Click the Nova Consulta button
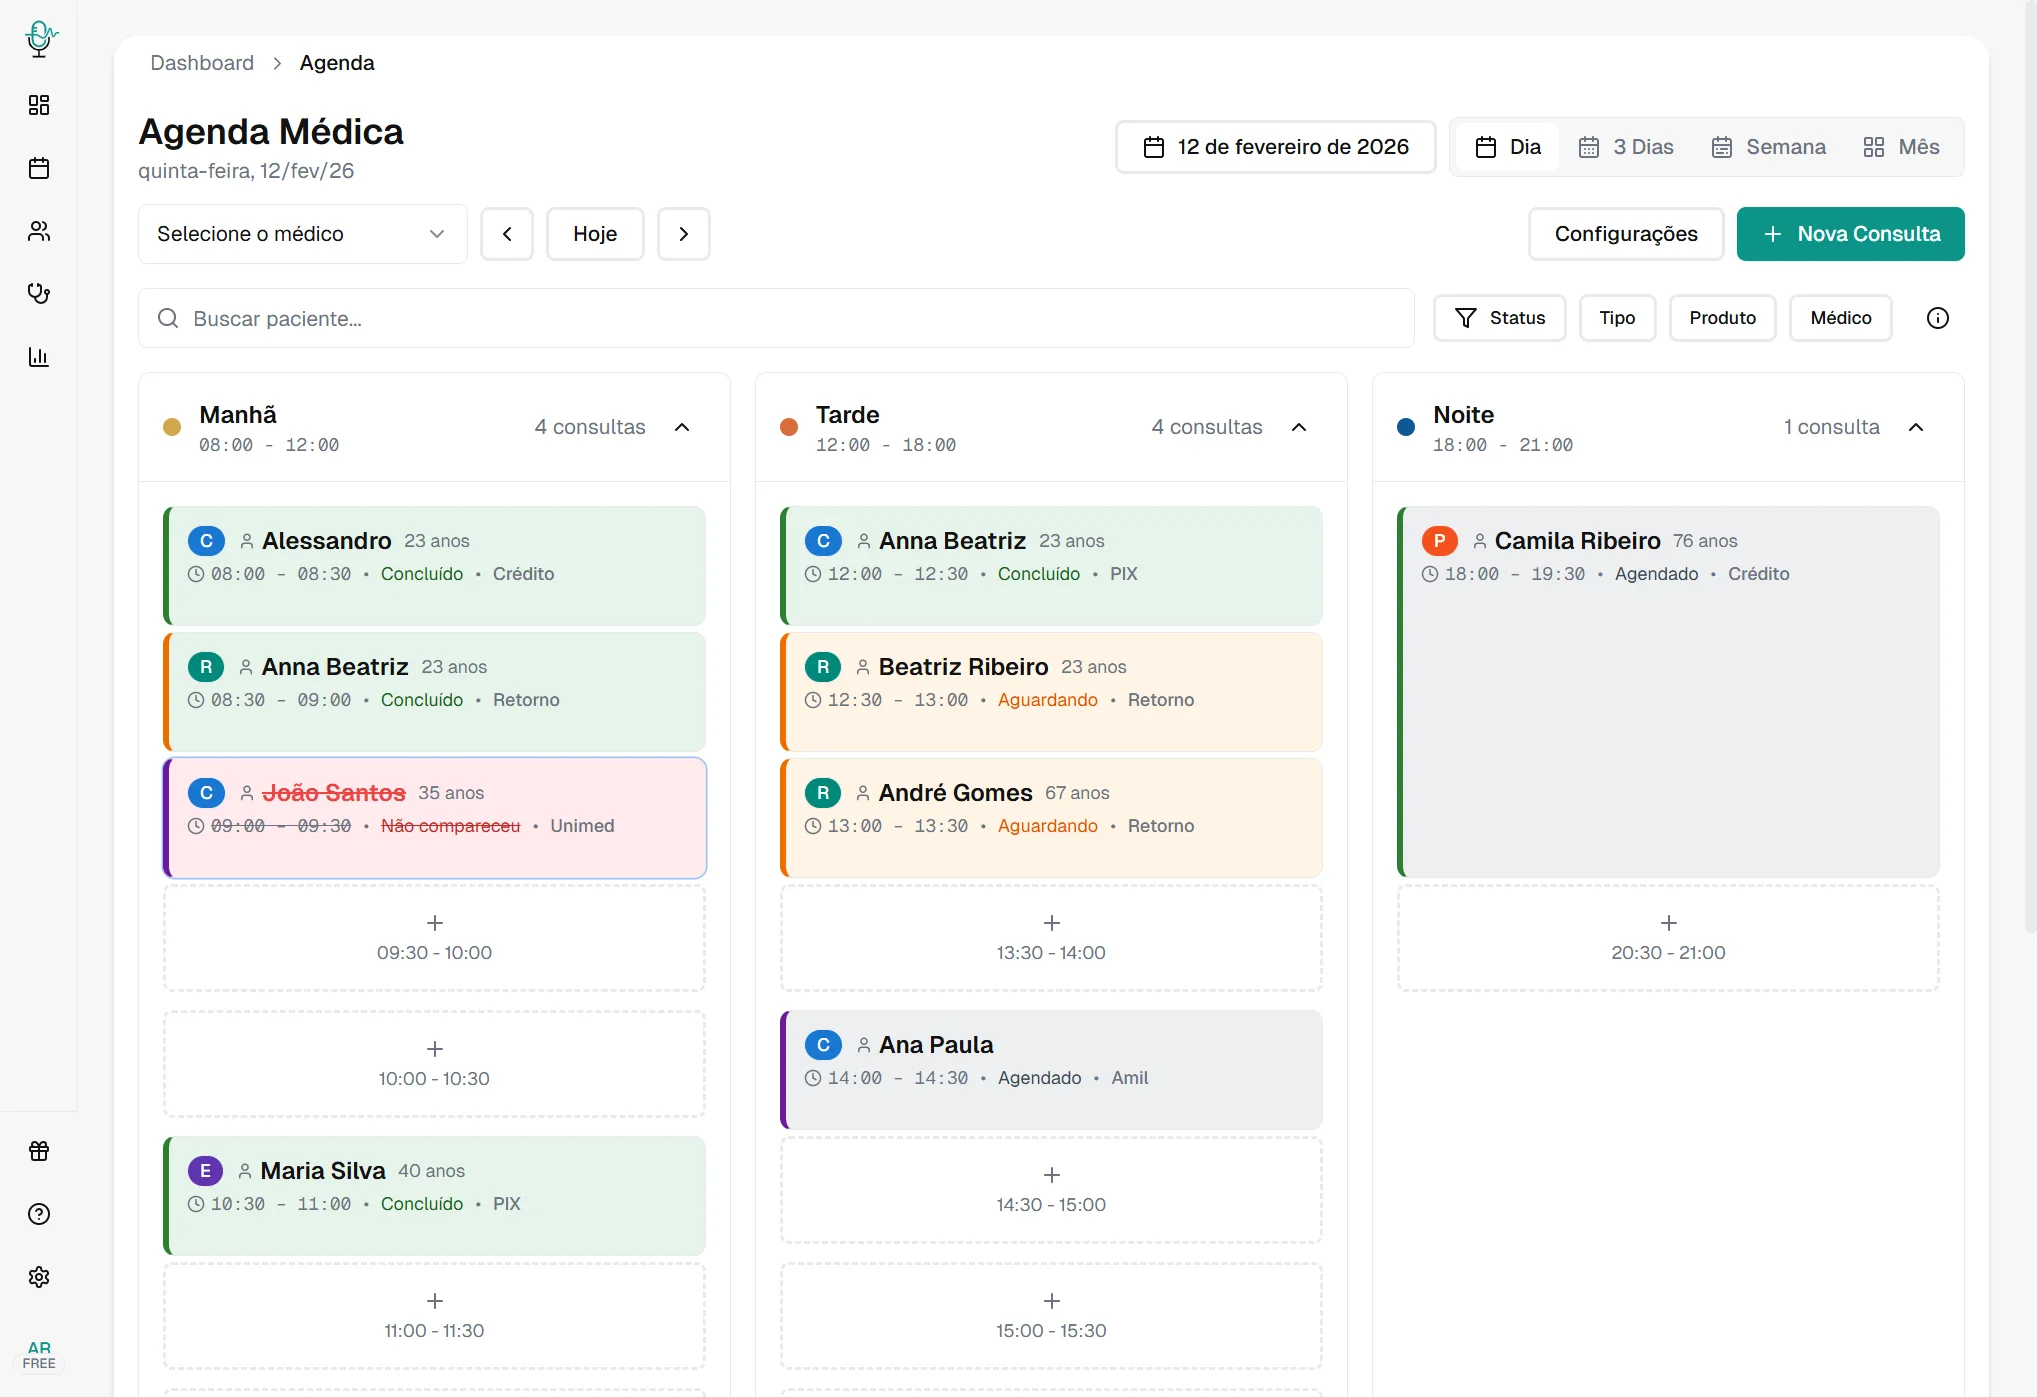Screen dimensions: 2037x1397 (1850, 234)
